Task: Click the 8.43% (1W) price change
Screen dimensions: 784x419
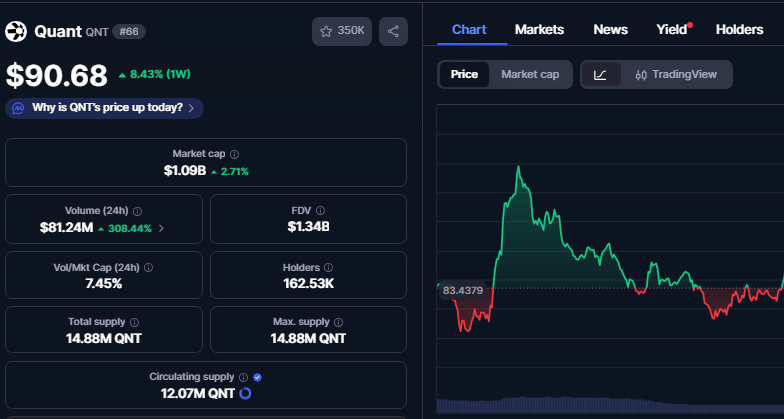Action: 154,74
